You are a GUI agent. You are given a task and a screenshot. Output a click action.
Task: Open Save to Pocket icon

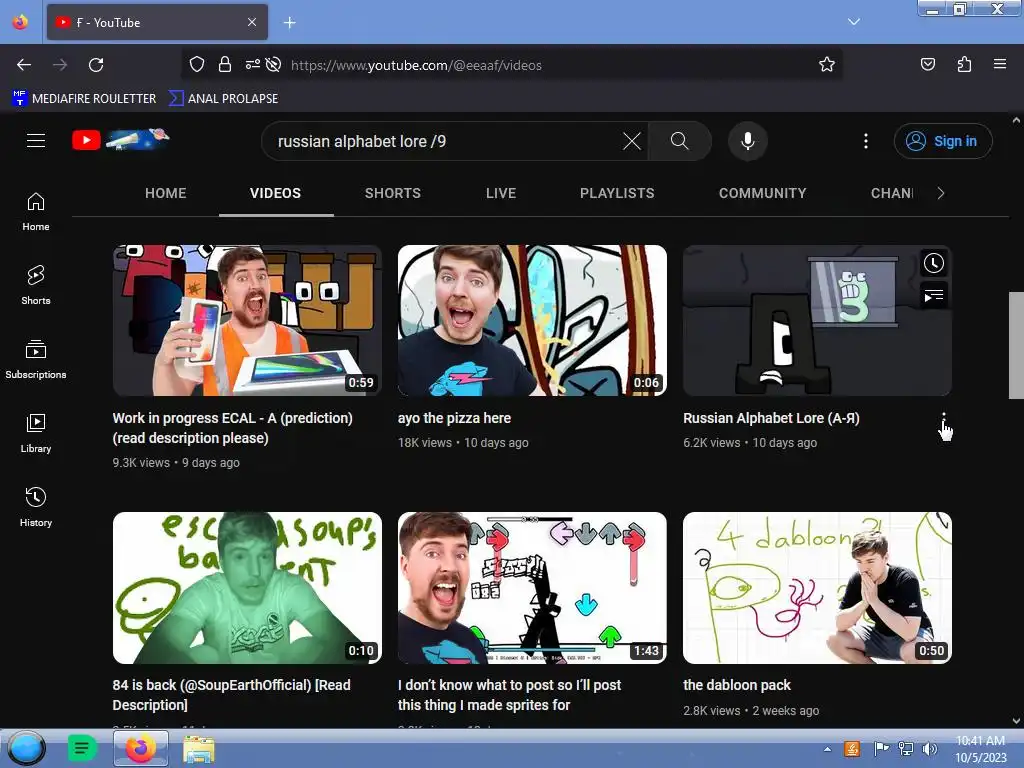click(x=927, y=64)
